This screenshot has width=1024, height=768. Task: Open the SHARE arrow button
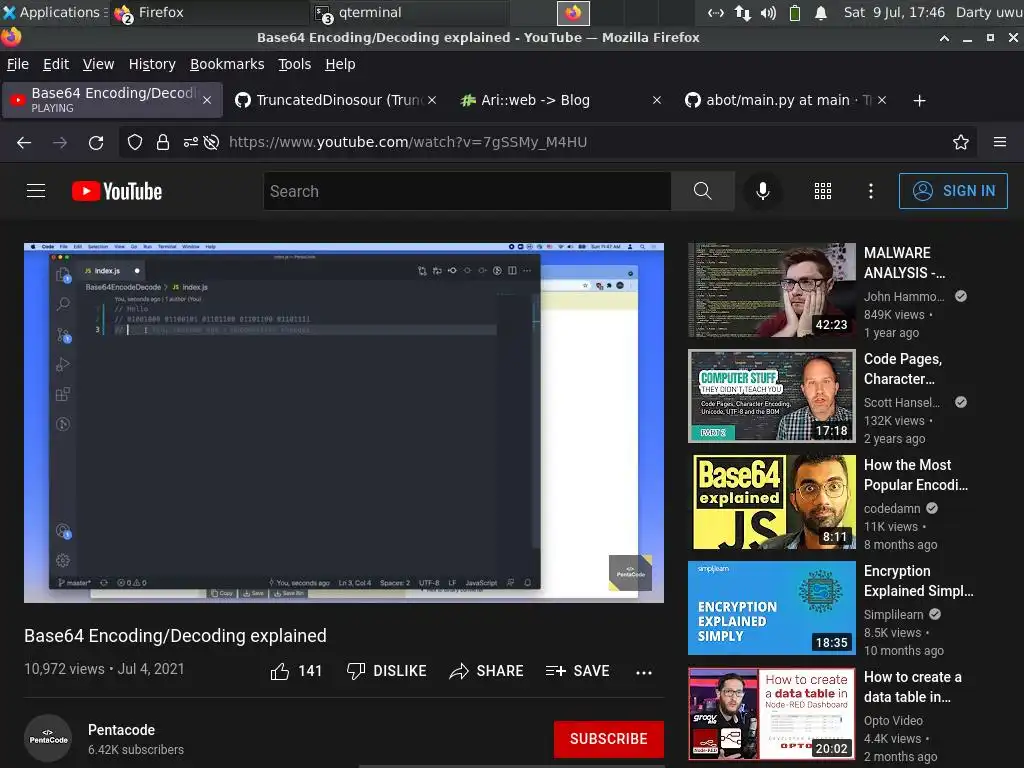[x=487, y=671]
